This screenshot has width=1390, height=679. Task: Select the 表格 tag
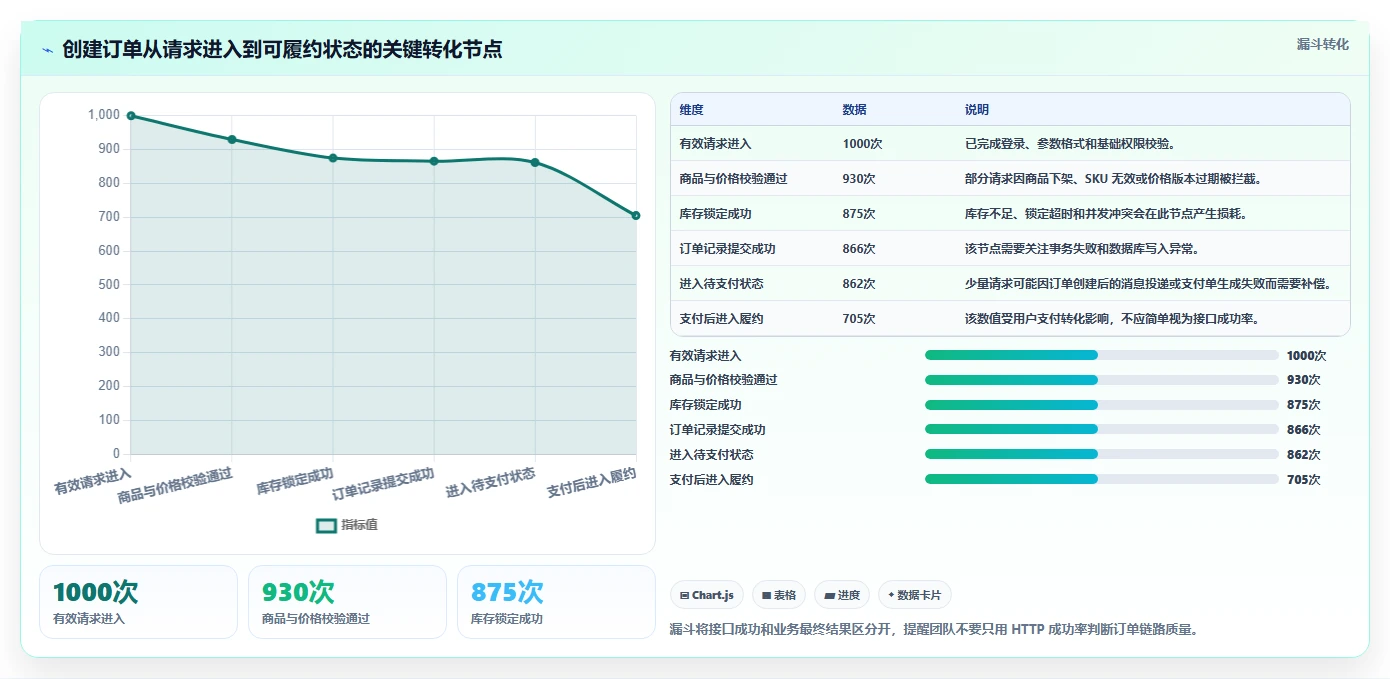tap(779, 595)
